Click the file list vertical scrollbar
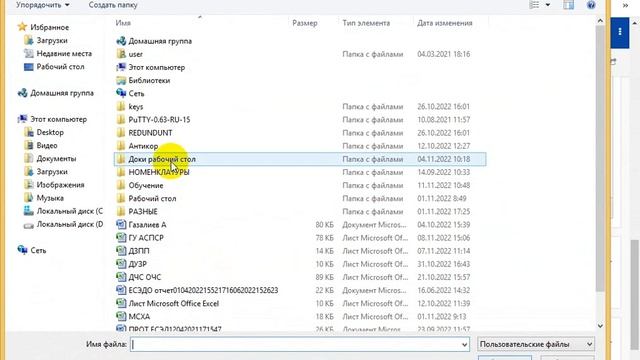 [x=600, y=158]
